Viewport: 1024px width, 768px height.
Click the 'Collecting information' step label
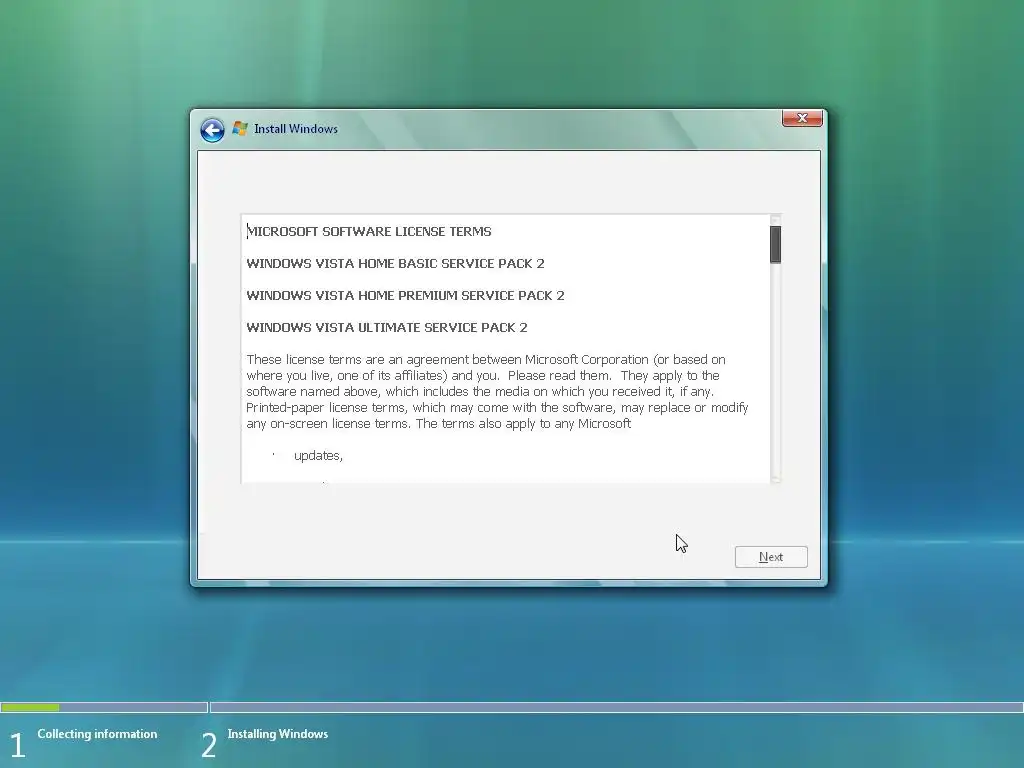pos(97,734)
